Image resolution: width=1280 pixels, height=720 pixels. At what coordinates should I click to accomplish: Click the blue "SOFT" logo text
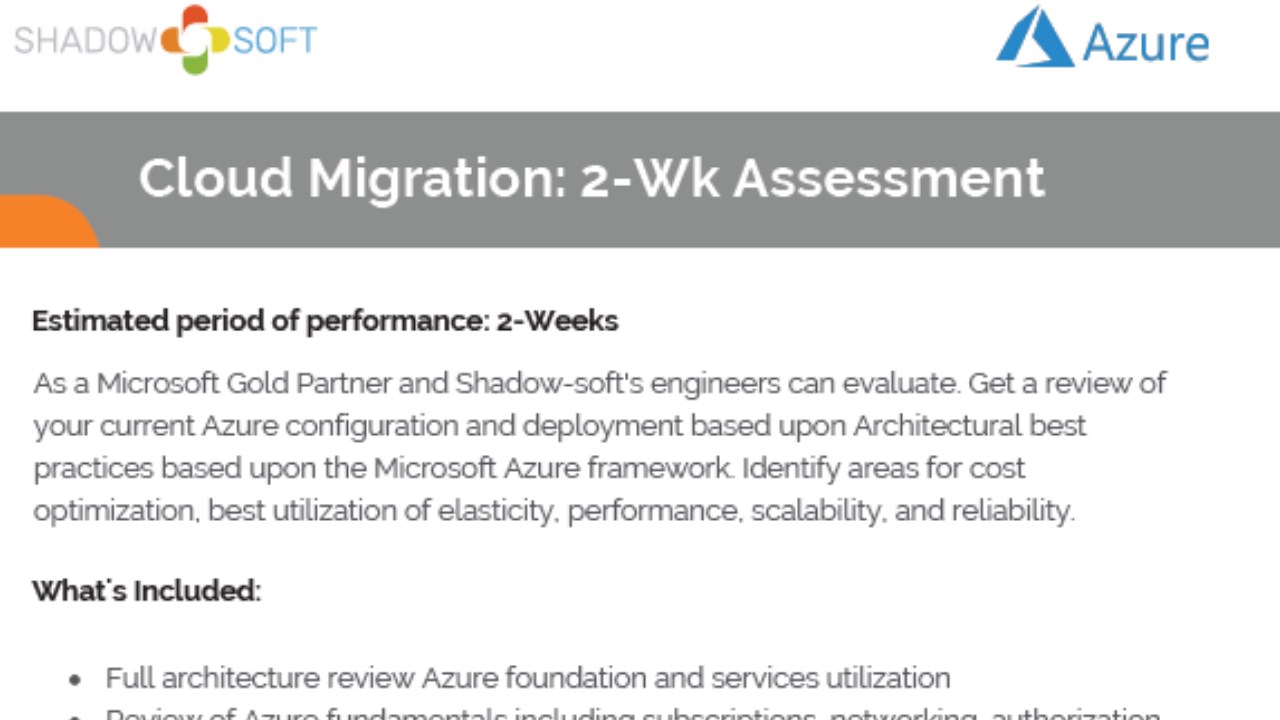tap(275, 40)
